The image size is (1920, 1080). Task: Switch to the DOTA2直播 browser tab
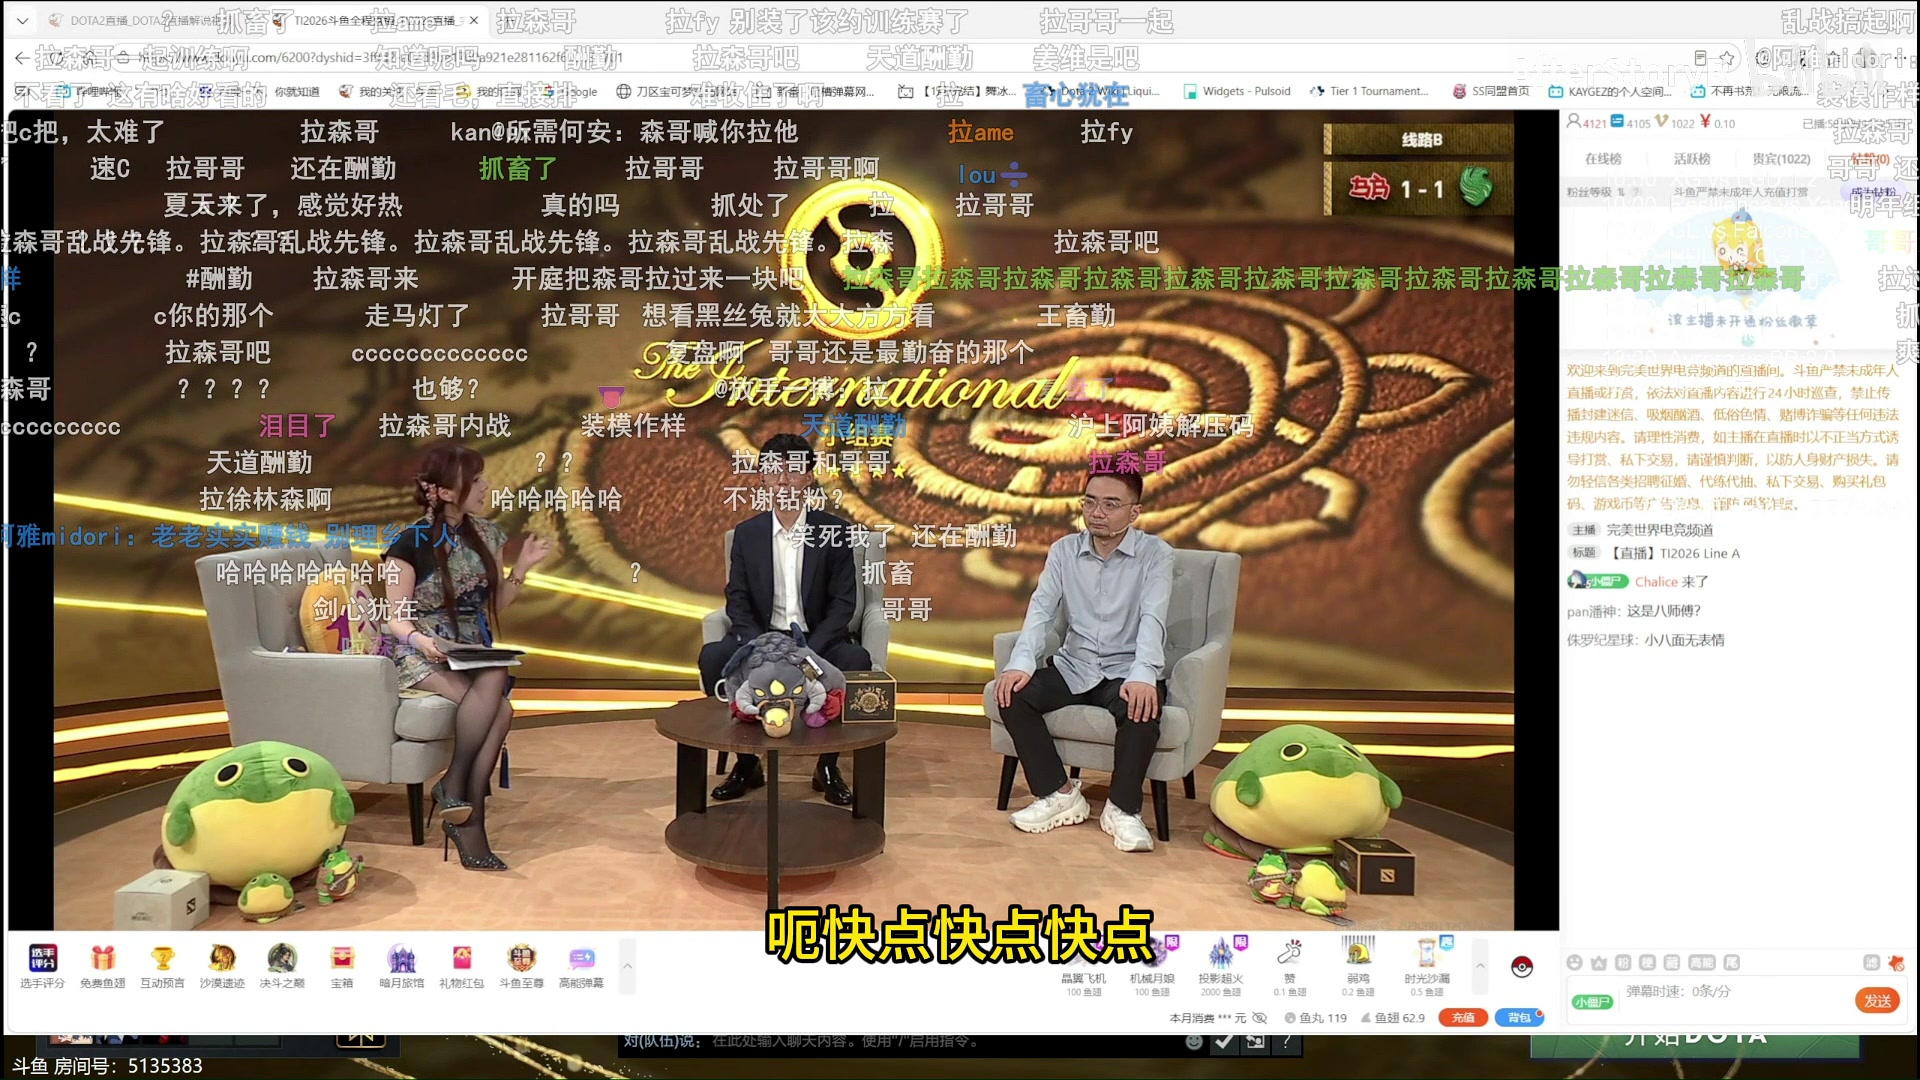[150, 20]
